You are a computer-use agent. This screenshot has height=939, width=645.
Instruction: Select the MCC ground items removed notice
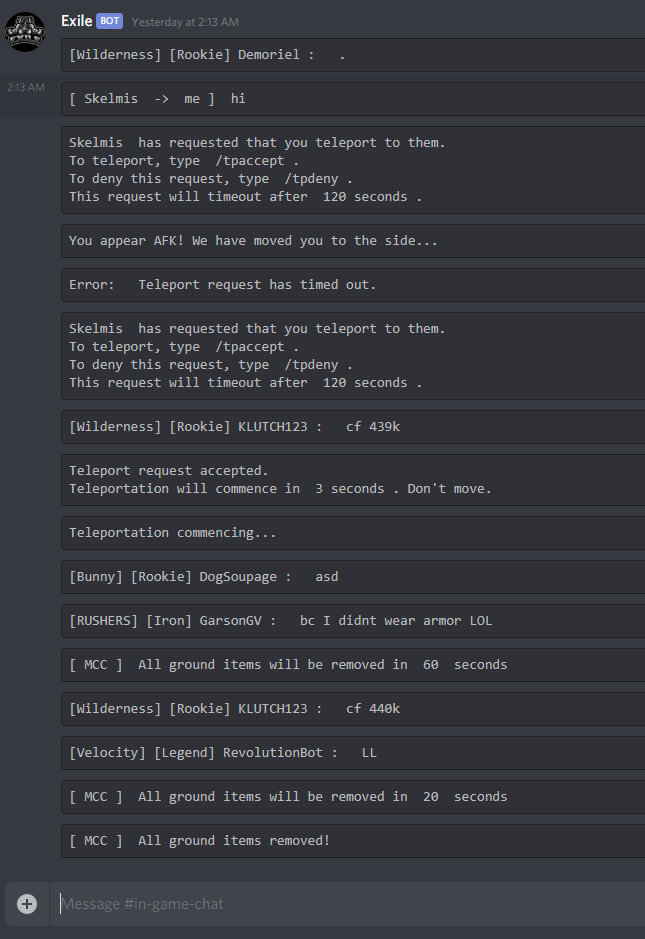pyautogui.click(x=198, y=840)
